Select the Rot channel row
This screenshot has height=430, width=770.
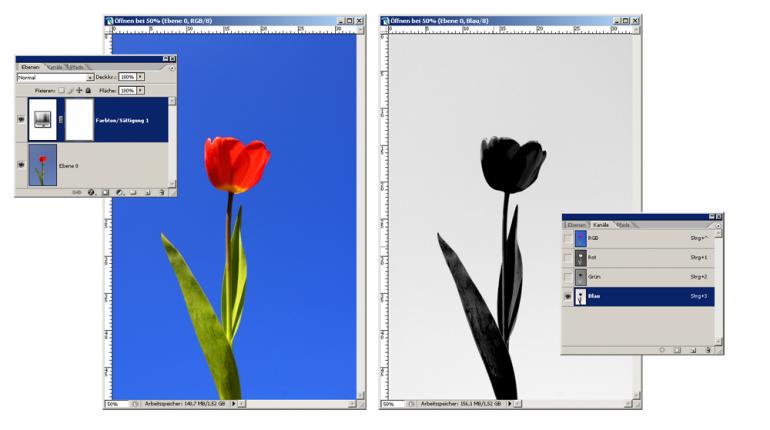coord(638,258)
